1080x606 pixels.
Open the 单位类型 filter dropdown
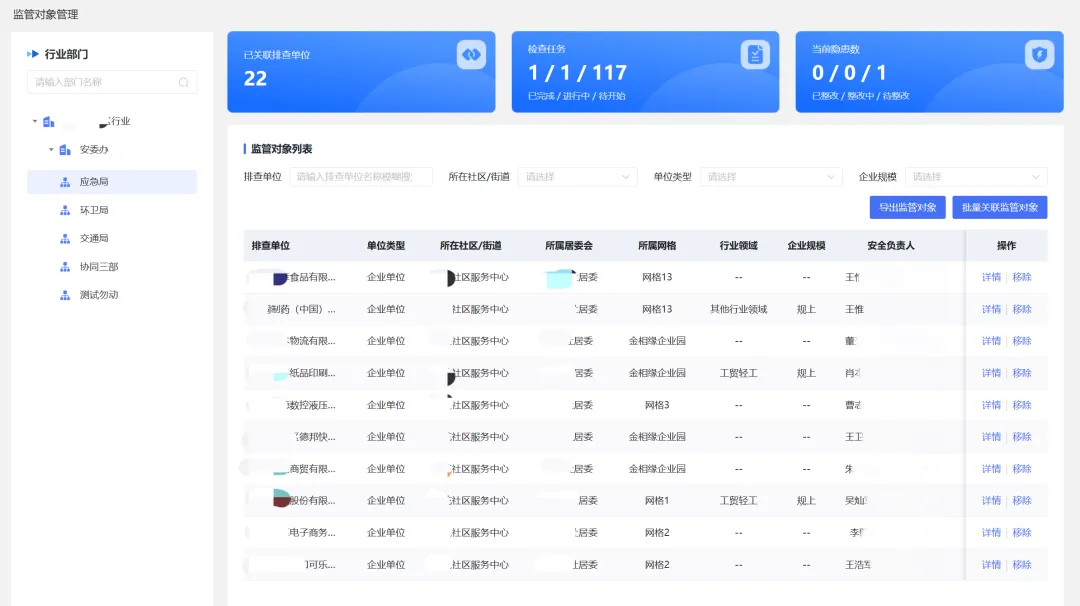[771, 177]
